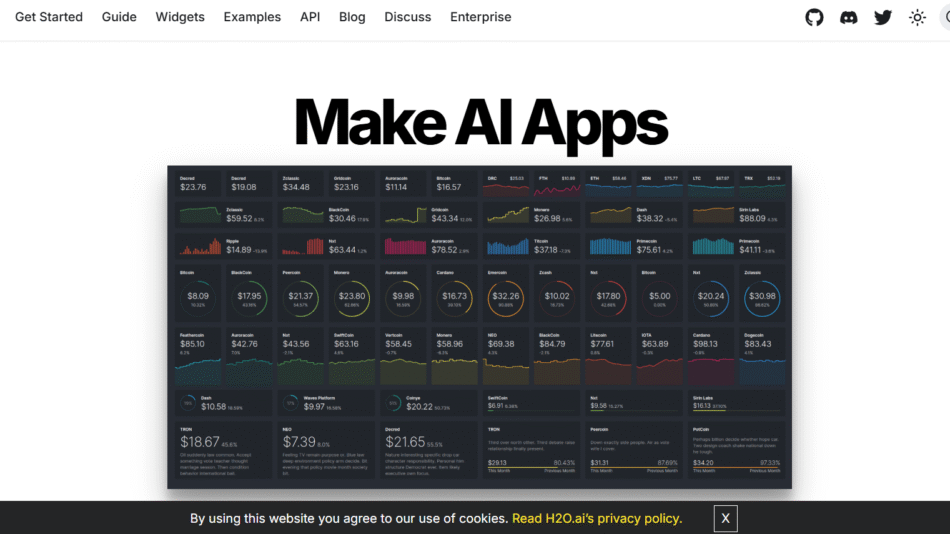
Task: Open the Discuss nav link
Action: click(x=408, y=17)
